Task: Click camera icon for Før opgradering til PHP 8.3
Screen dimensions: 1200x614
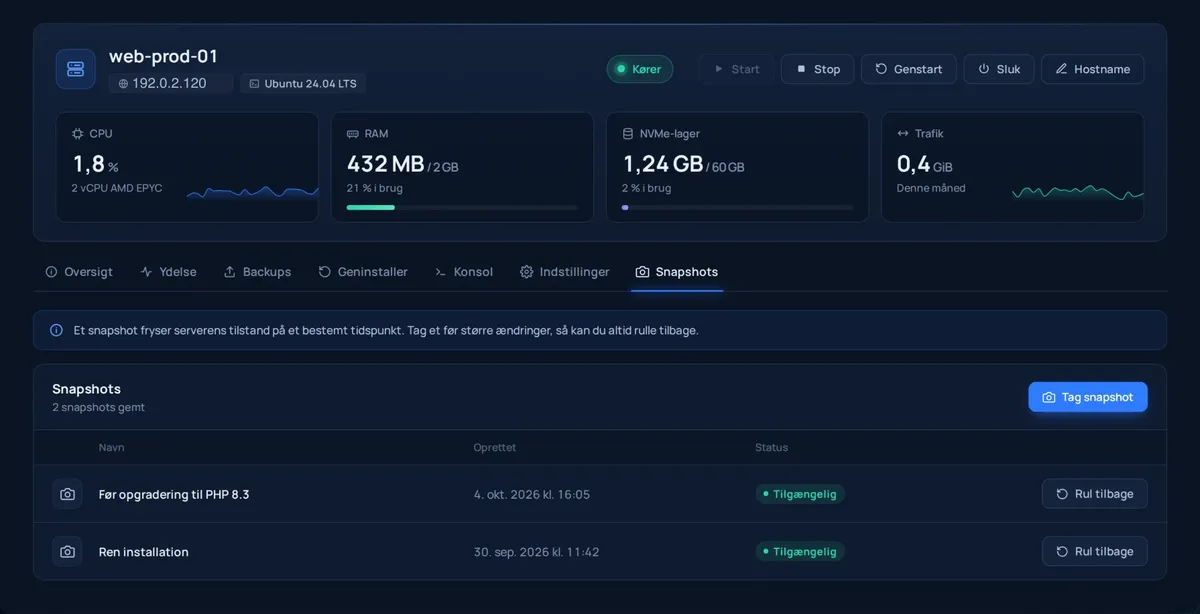Action: pyautogui.click(x=67, y=494)
